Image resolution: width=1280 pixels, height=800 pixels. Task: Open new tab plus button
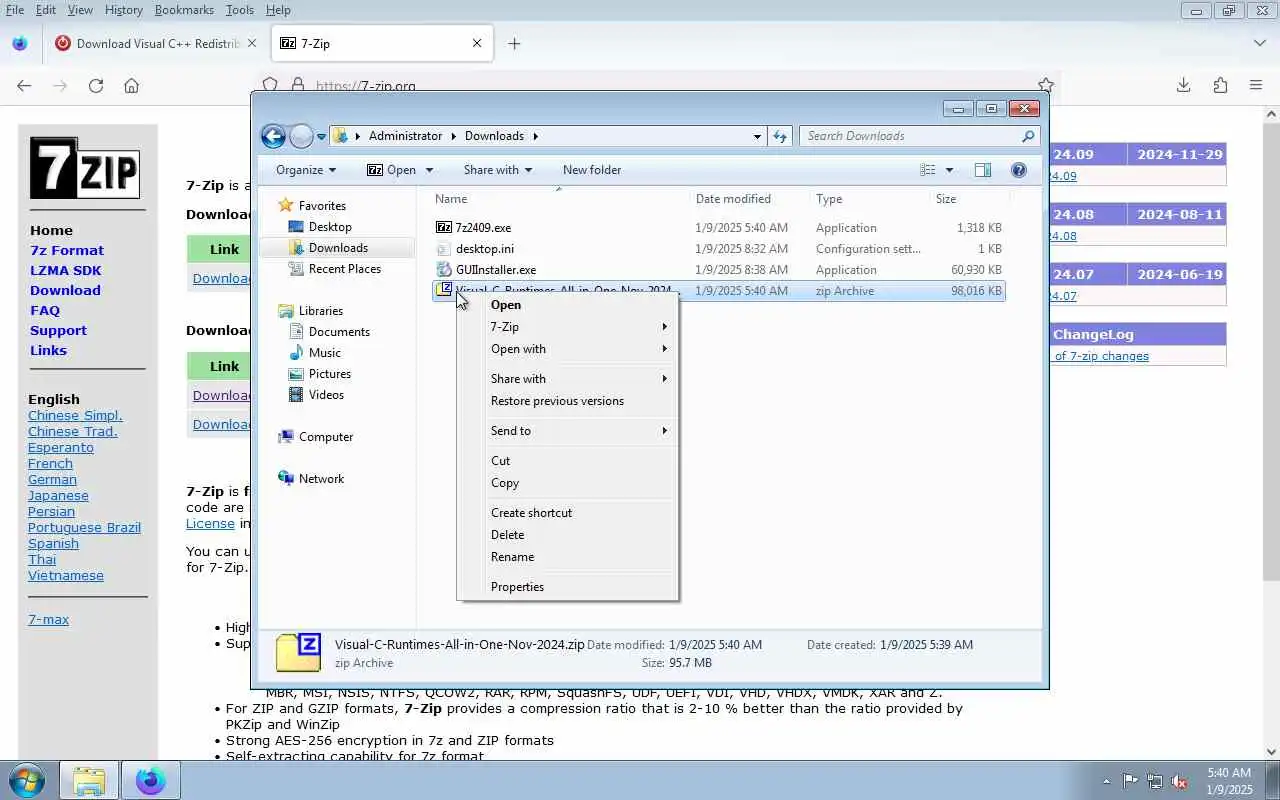(514, 44)
